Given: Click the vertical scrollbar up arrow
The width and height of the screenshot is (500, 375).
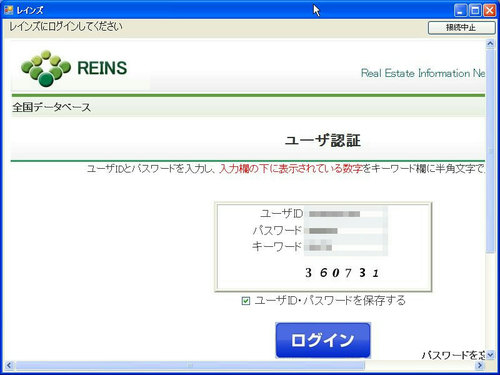Looking at the screenshot, I should coord(490,44).
